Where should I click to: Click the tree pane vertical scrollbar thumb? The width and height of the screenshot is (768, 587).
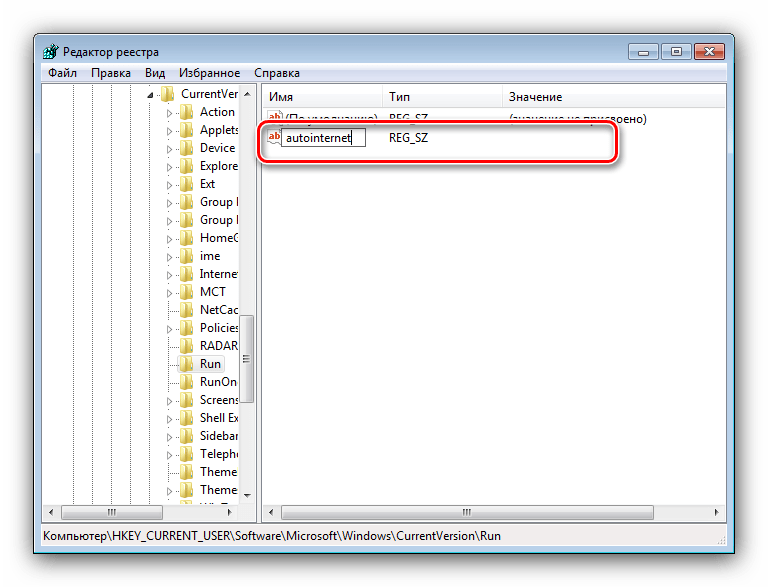click(247, 359)
